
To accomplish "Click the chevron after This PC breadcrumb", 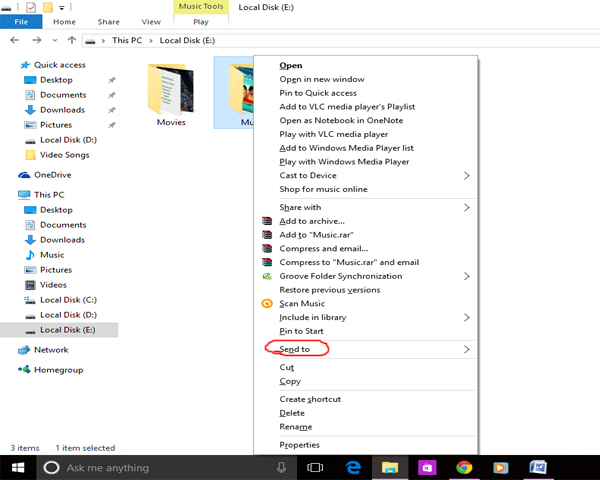I will point(151,41).
